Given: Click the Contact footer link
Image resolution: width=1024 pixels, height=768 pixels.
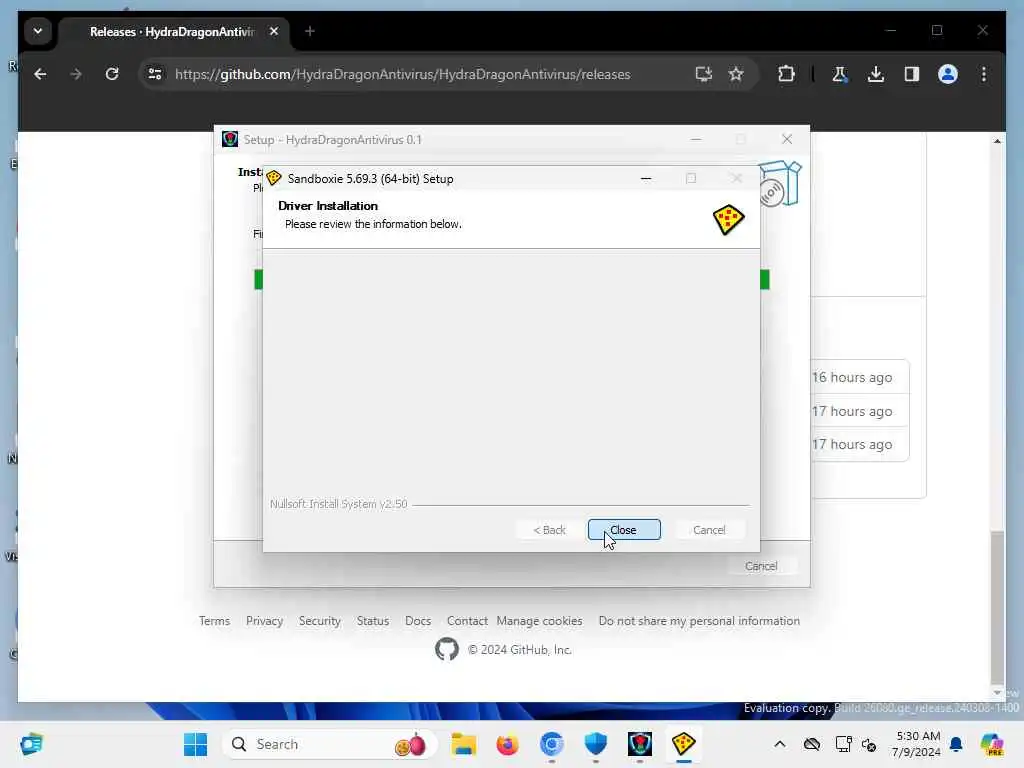Looking at the screenshot, I should click(x=467, y=620).
